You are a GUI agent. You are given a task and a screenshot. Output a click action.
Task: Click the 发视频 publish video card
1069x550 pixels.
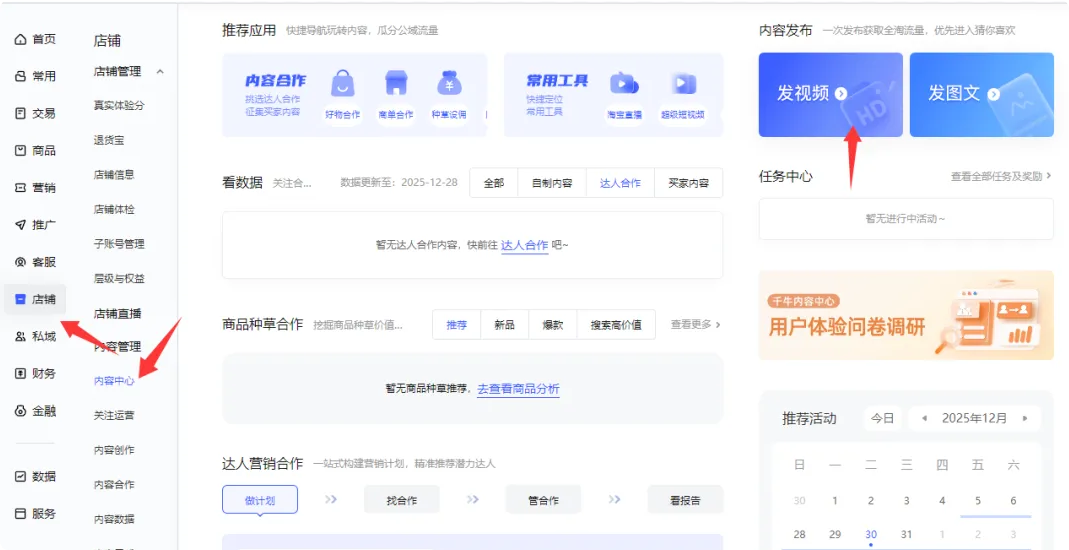click(x=830, y=95)
